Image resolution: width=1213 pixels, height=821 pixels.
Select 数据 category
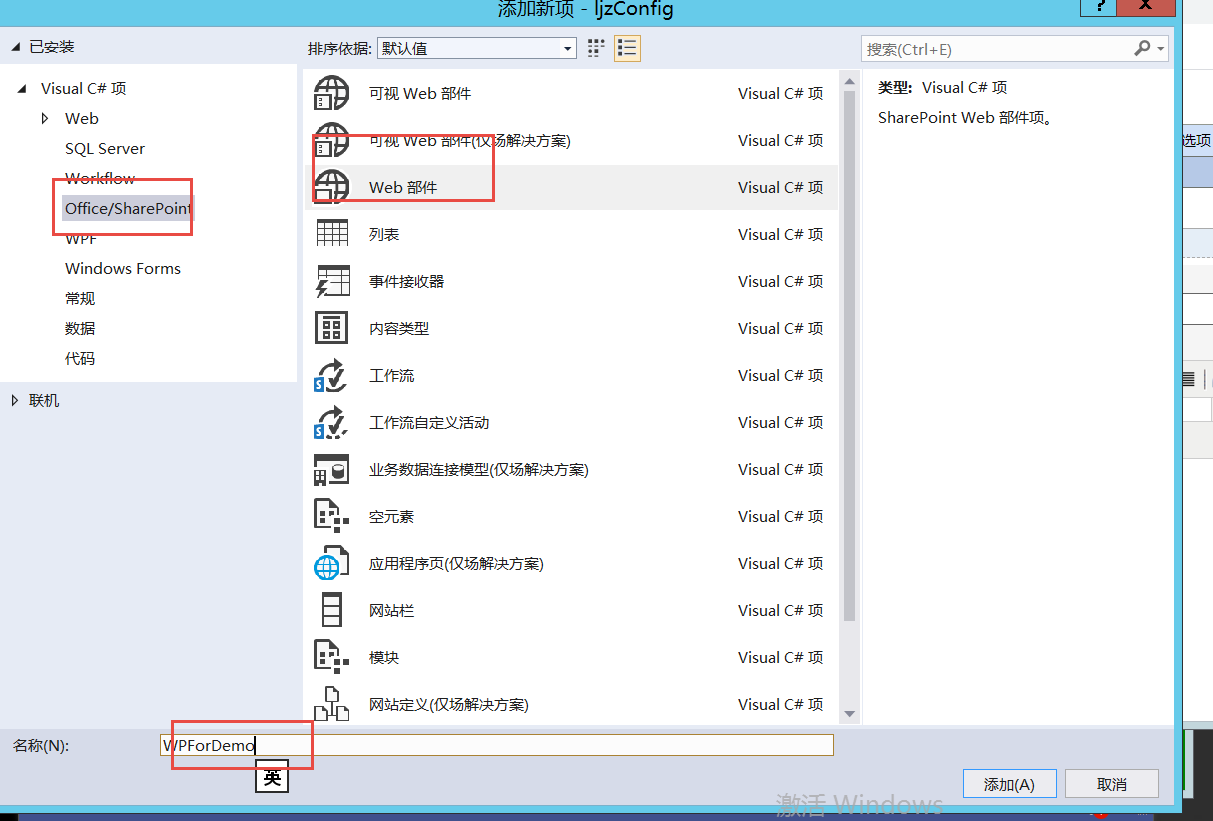click(x=80, y=328)
